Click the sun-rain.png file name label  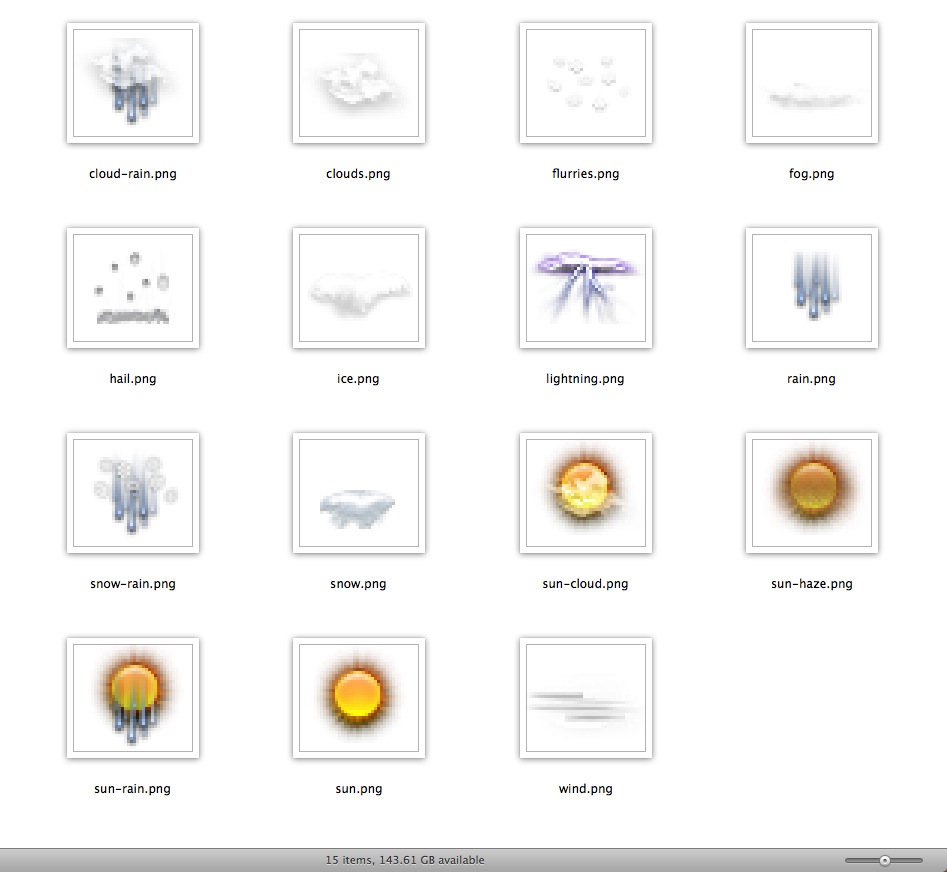133,789
